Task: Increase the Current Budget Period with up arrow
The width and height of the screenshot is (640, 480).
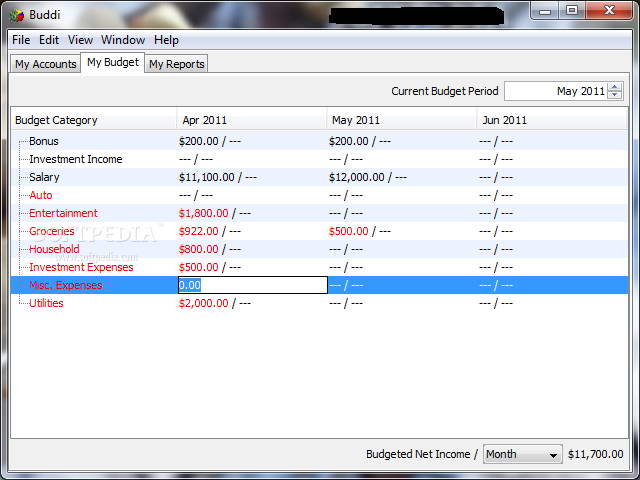Action: [615, 87]
